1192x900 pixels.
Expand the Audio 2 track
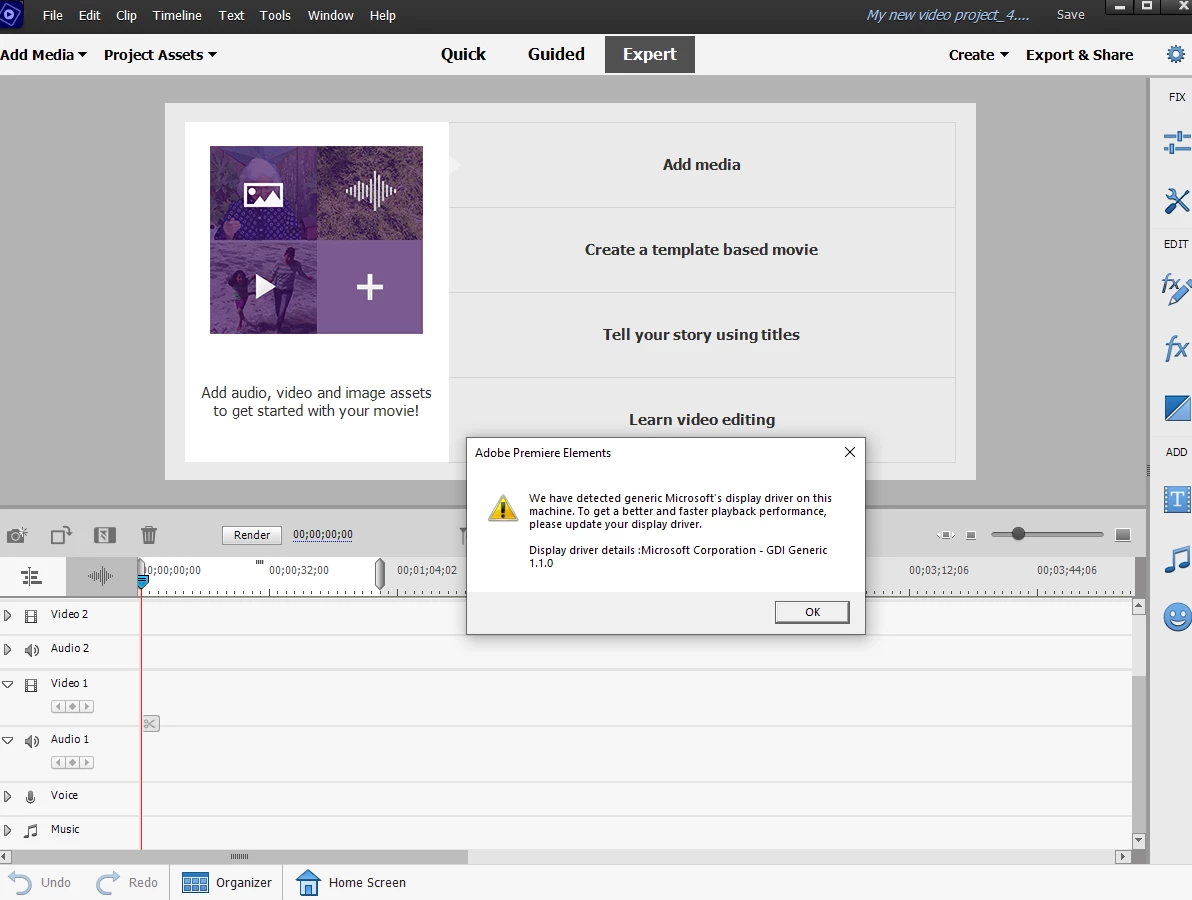coord(8,650)
